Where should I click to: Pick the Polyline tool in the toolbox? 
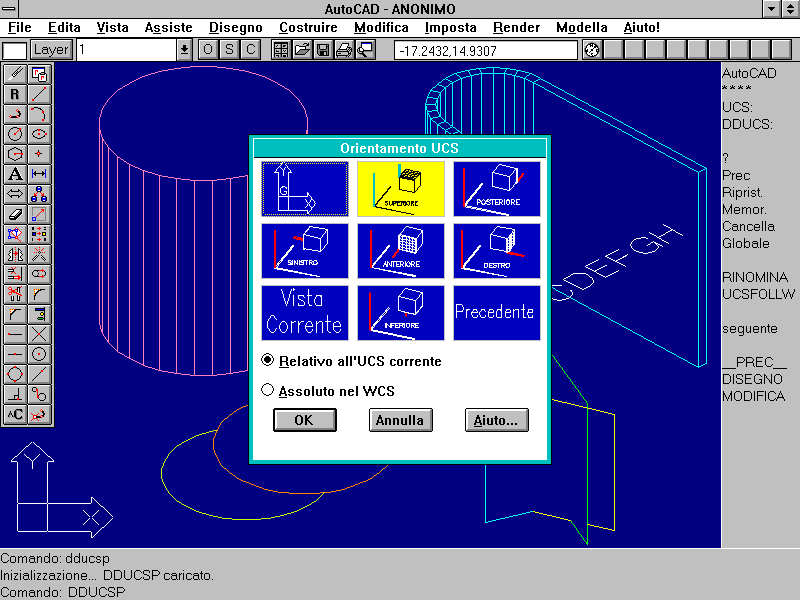point(15,114)
